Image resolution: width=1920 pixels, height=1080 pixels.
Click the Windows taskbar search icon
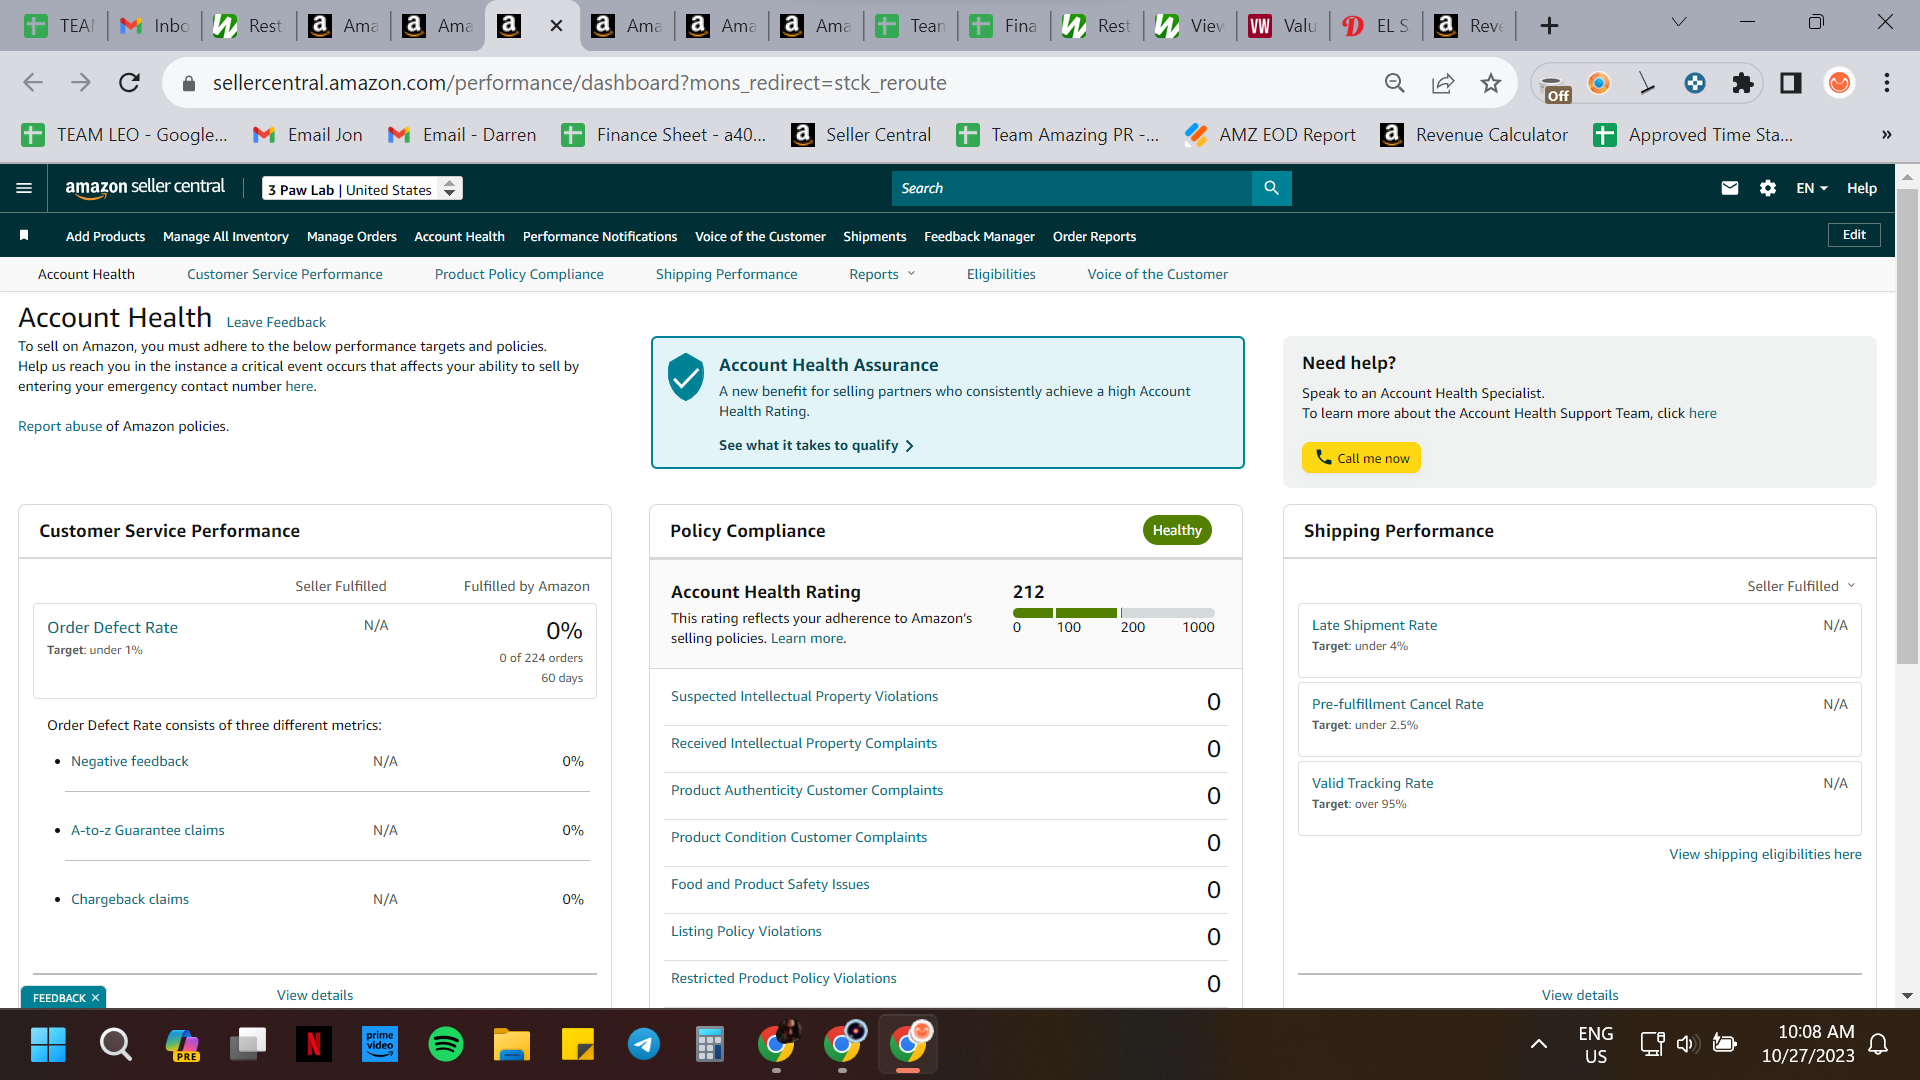coord(115,1045)
